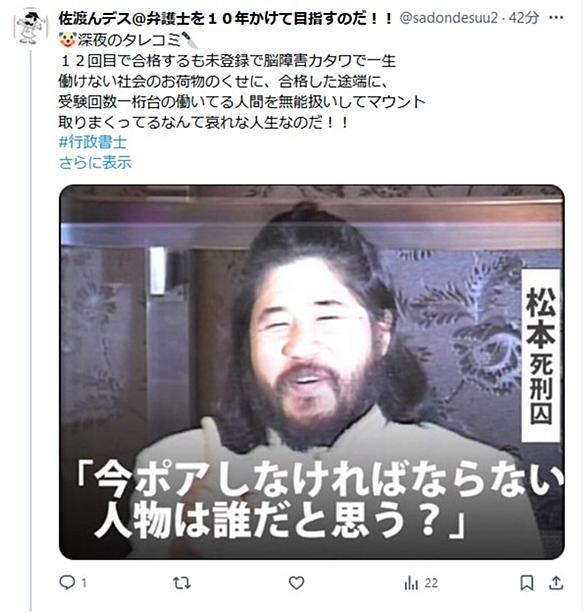
Task: Click the view count number 22
Action: point(431,583)
